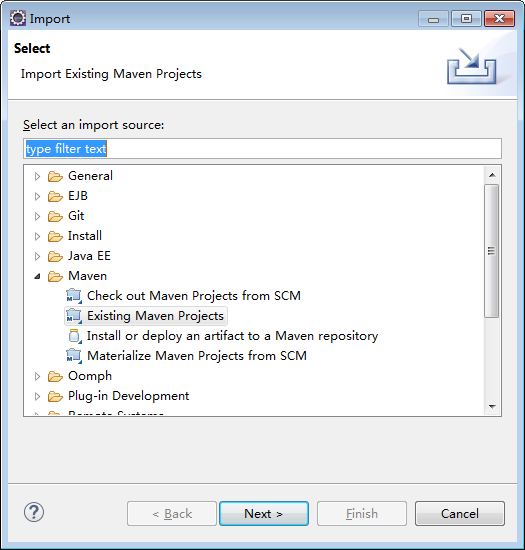
Task: Click the jar icon for Install or deploy artifact
Action: pos(75,336)
